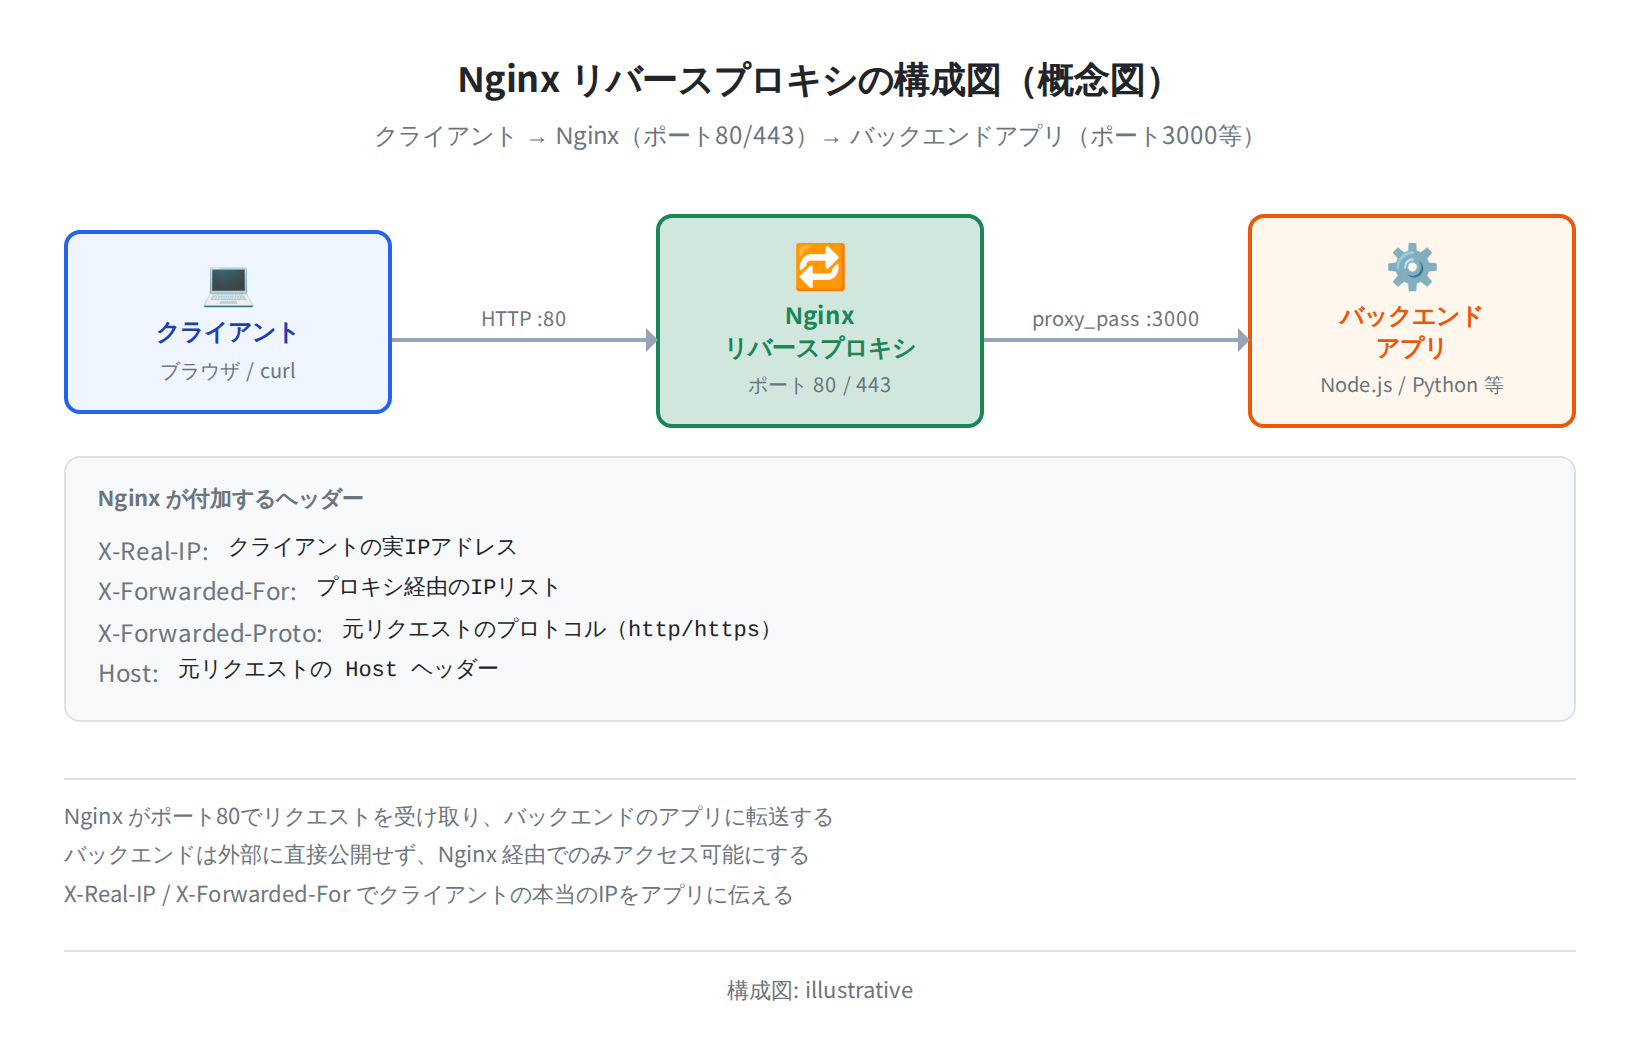This screenshot has height=1048, width=1640.
Task: Click the proxy_pass :3000 arrow label
Action: pos(1115,319)
